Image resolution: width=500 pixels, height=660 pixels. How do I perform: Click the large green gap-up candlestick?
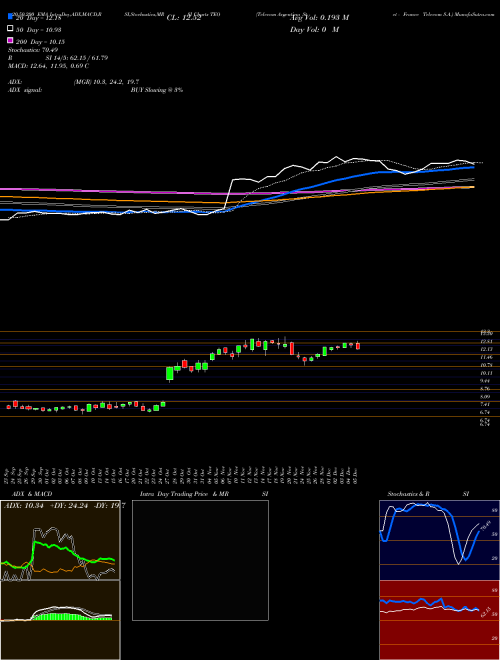pos(170,374)
